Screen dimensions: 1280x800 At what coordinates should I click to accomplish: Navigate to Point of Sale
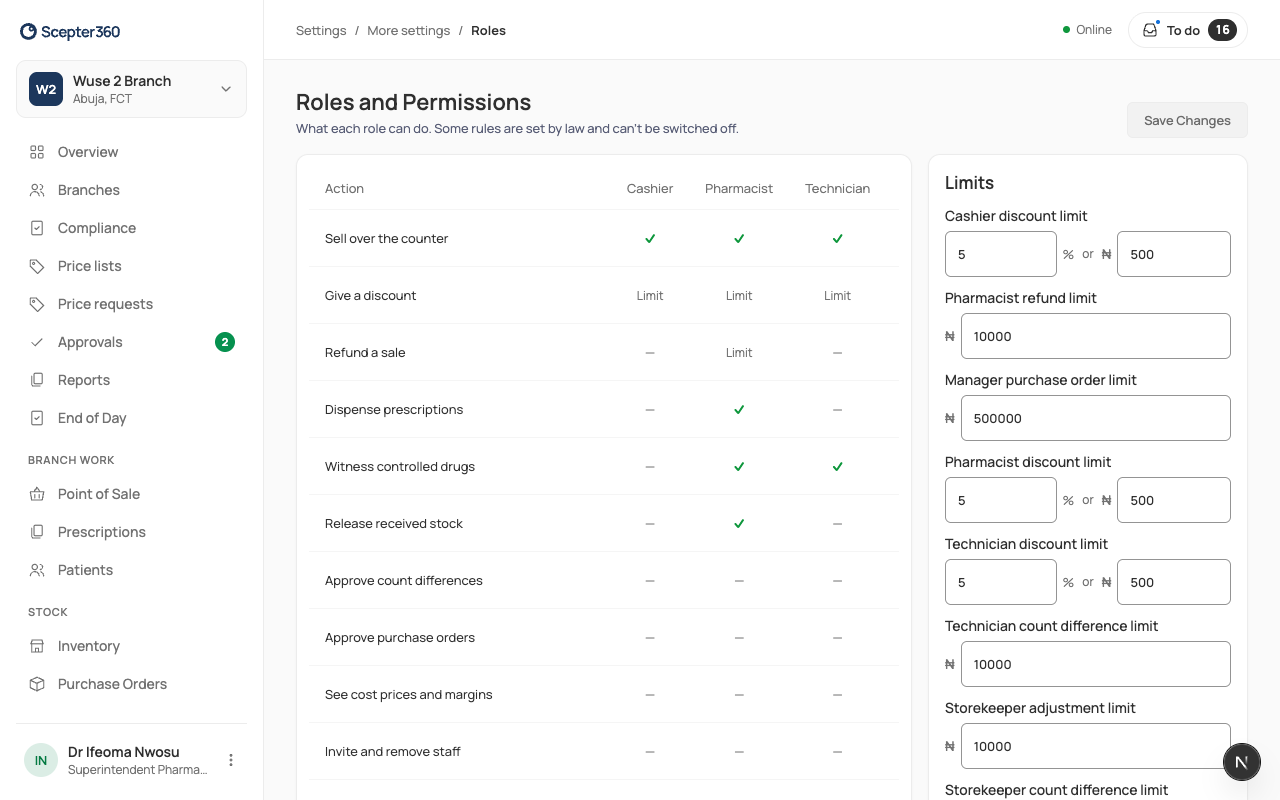coord(131,494)
